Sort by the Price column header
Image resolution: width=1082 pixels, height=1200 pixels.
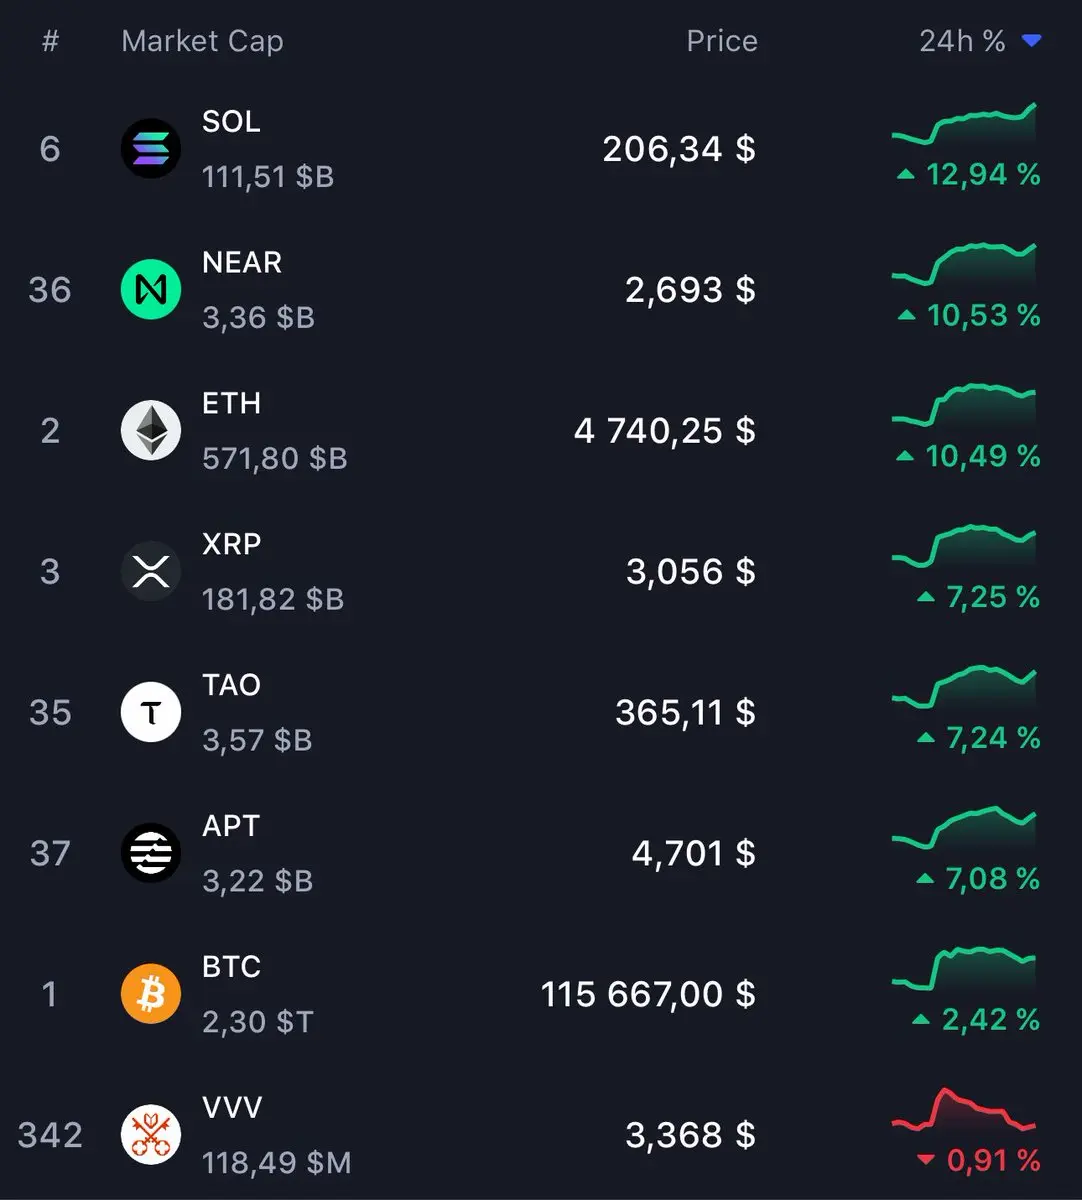pos(722,41)
